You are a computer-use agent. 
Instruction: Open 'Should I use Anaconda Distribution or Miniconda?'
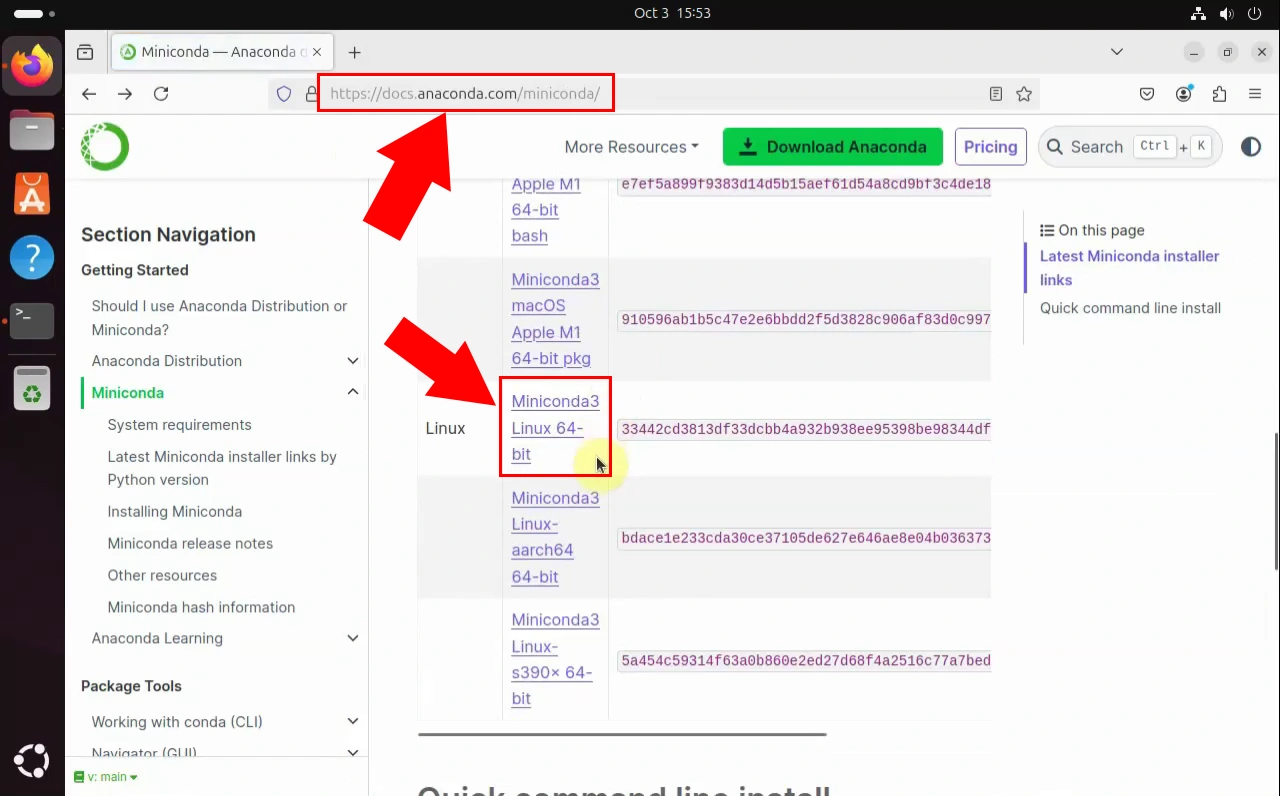[x=219, y=318]
